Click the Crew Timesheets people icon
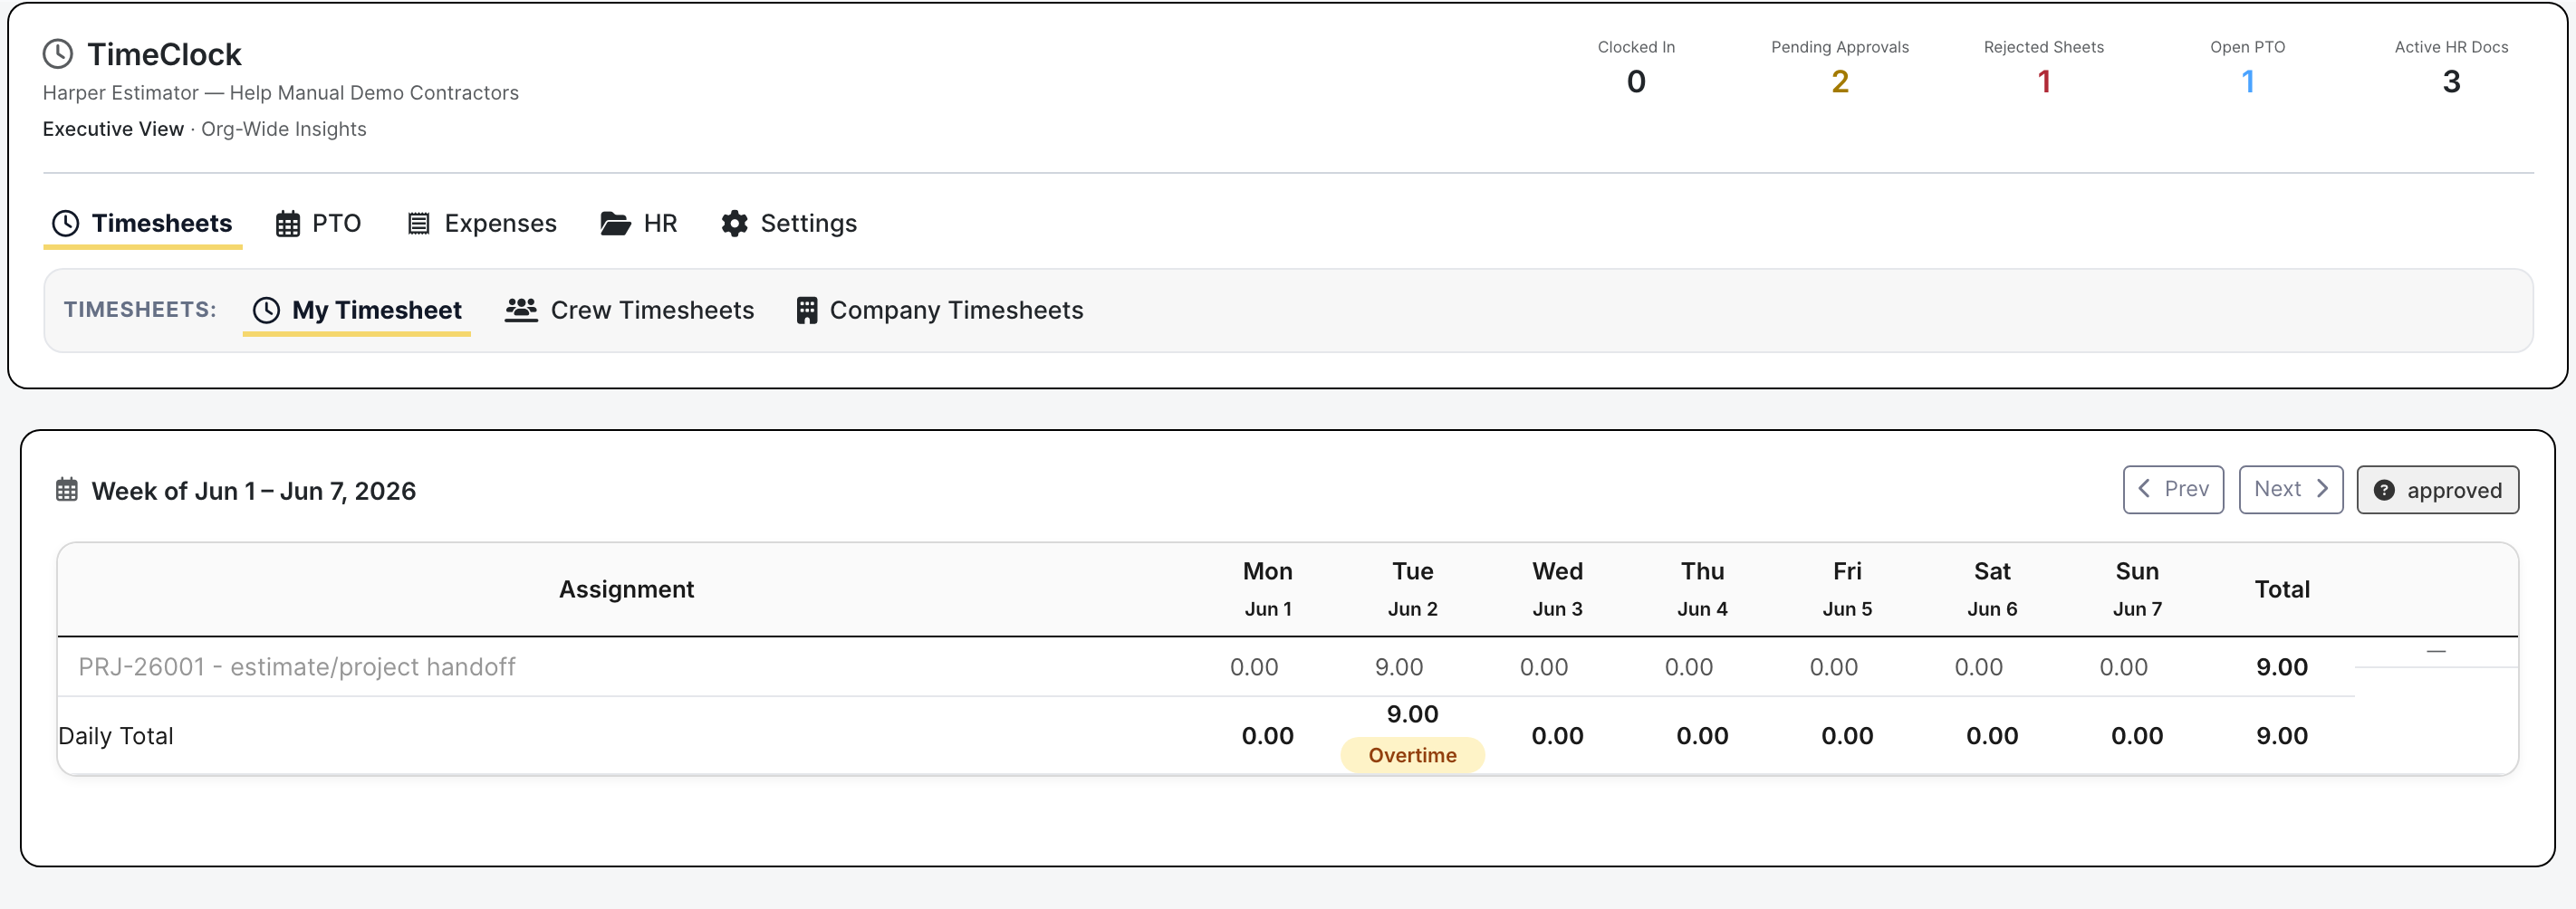Screen dimensions: 2576x909 521,310
